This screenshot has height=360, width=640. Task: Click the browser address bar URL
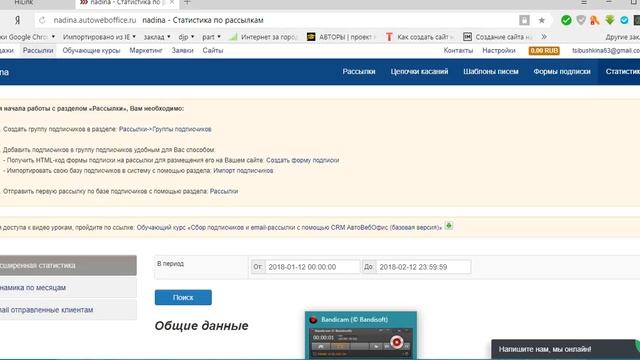pyautogui.click(x=95, y=20)
